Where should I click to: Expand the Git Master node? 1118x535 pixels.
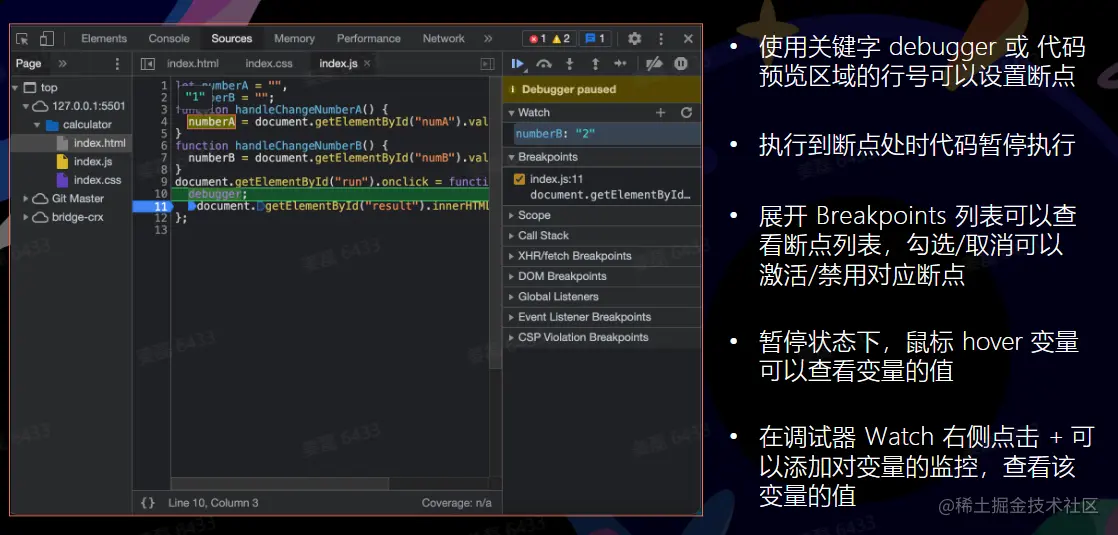point(26,199)
